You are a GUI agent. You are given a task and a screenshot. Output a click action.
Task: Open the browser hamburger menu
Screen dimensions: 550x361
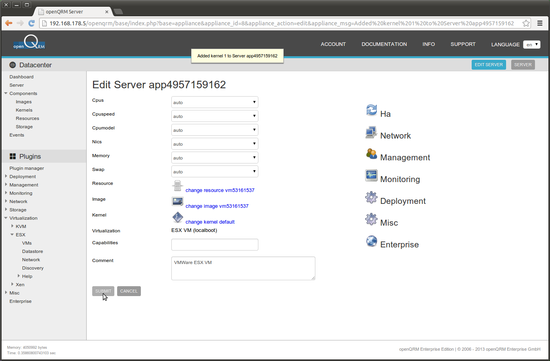(x=540, y=24)
